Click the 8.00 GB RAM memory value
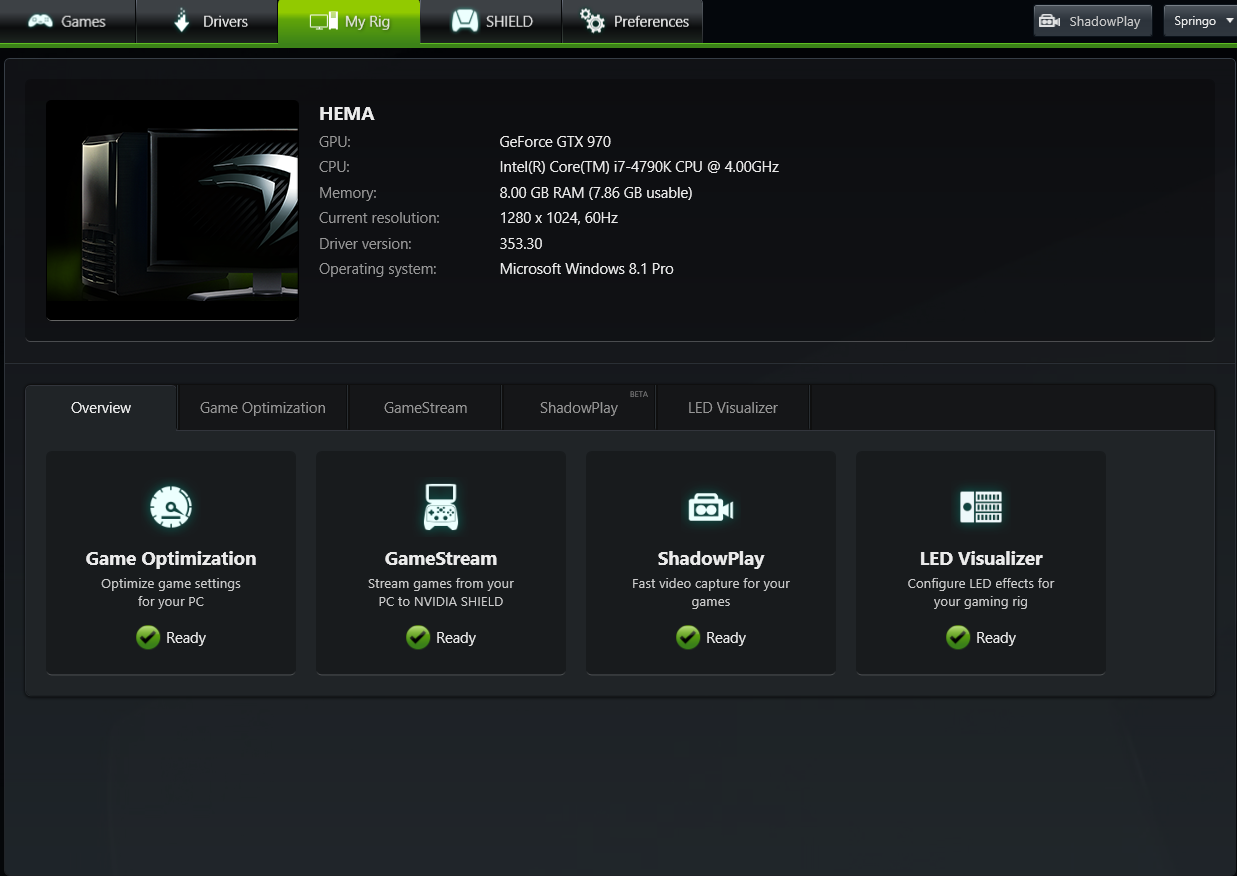The width and height of the screenshot is (1237, 876). click(596, 193)
